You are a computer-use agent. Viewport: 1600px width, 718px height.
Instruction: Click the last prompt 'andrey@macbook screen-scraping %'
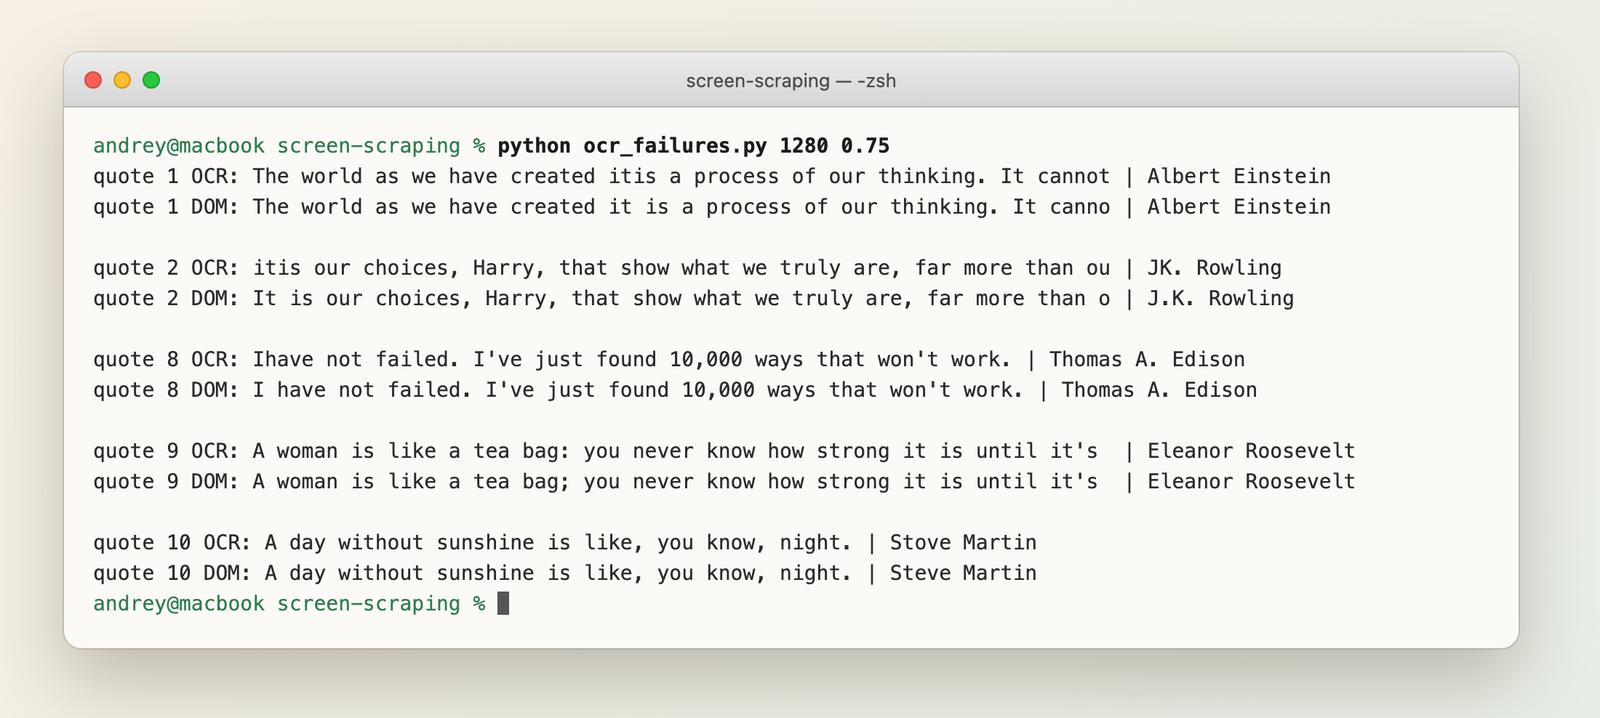coord(289,604)
